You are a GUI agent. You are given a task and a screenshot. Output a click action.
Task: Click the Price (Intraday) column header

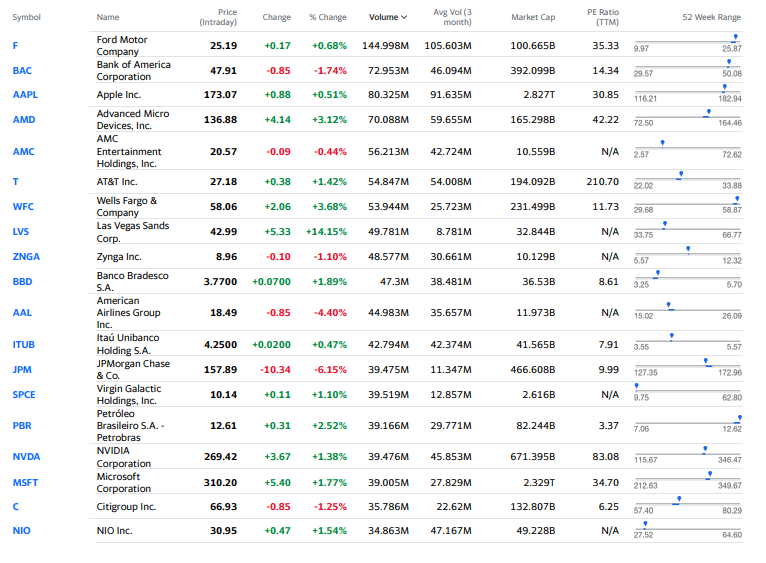pos(218,17)
